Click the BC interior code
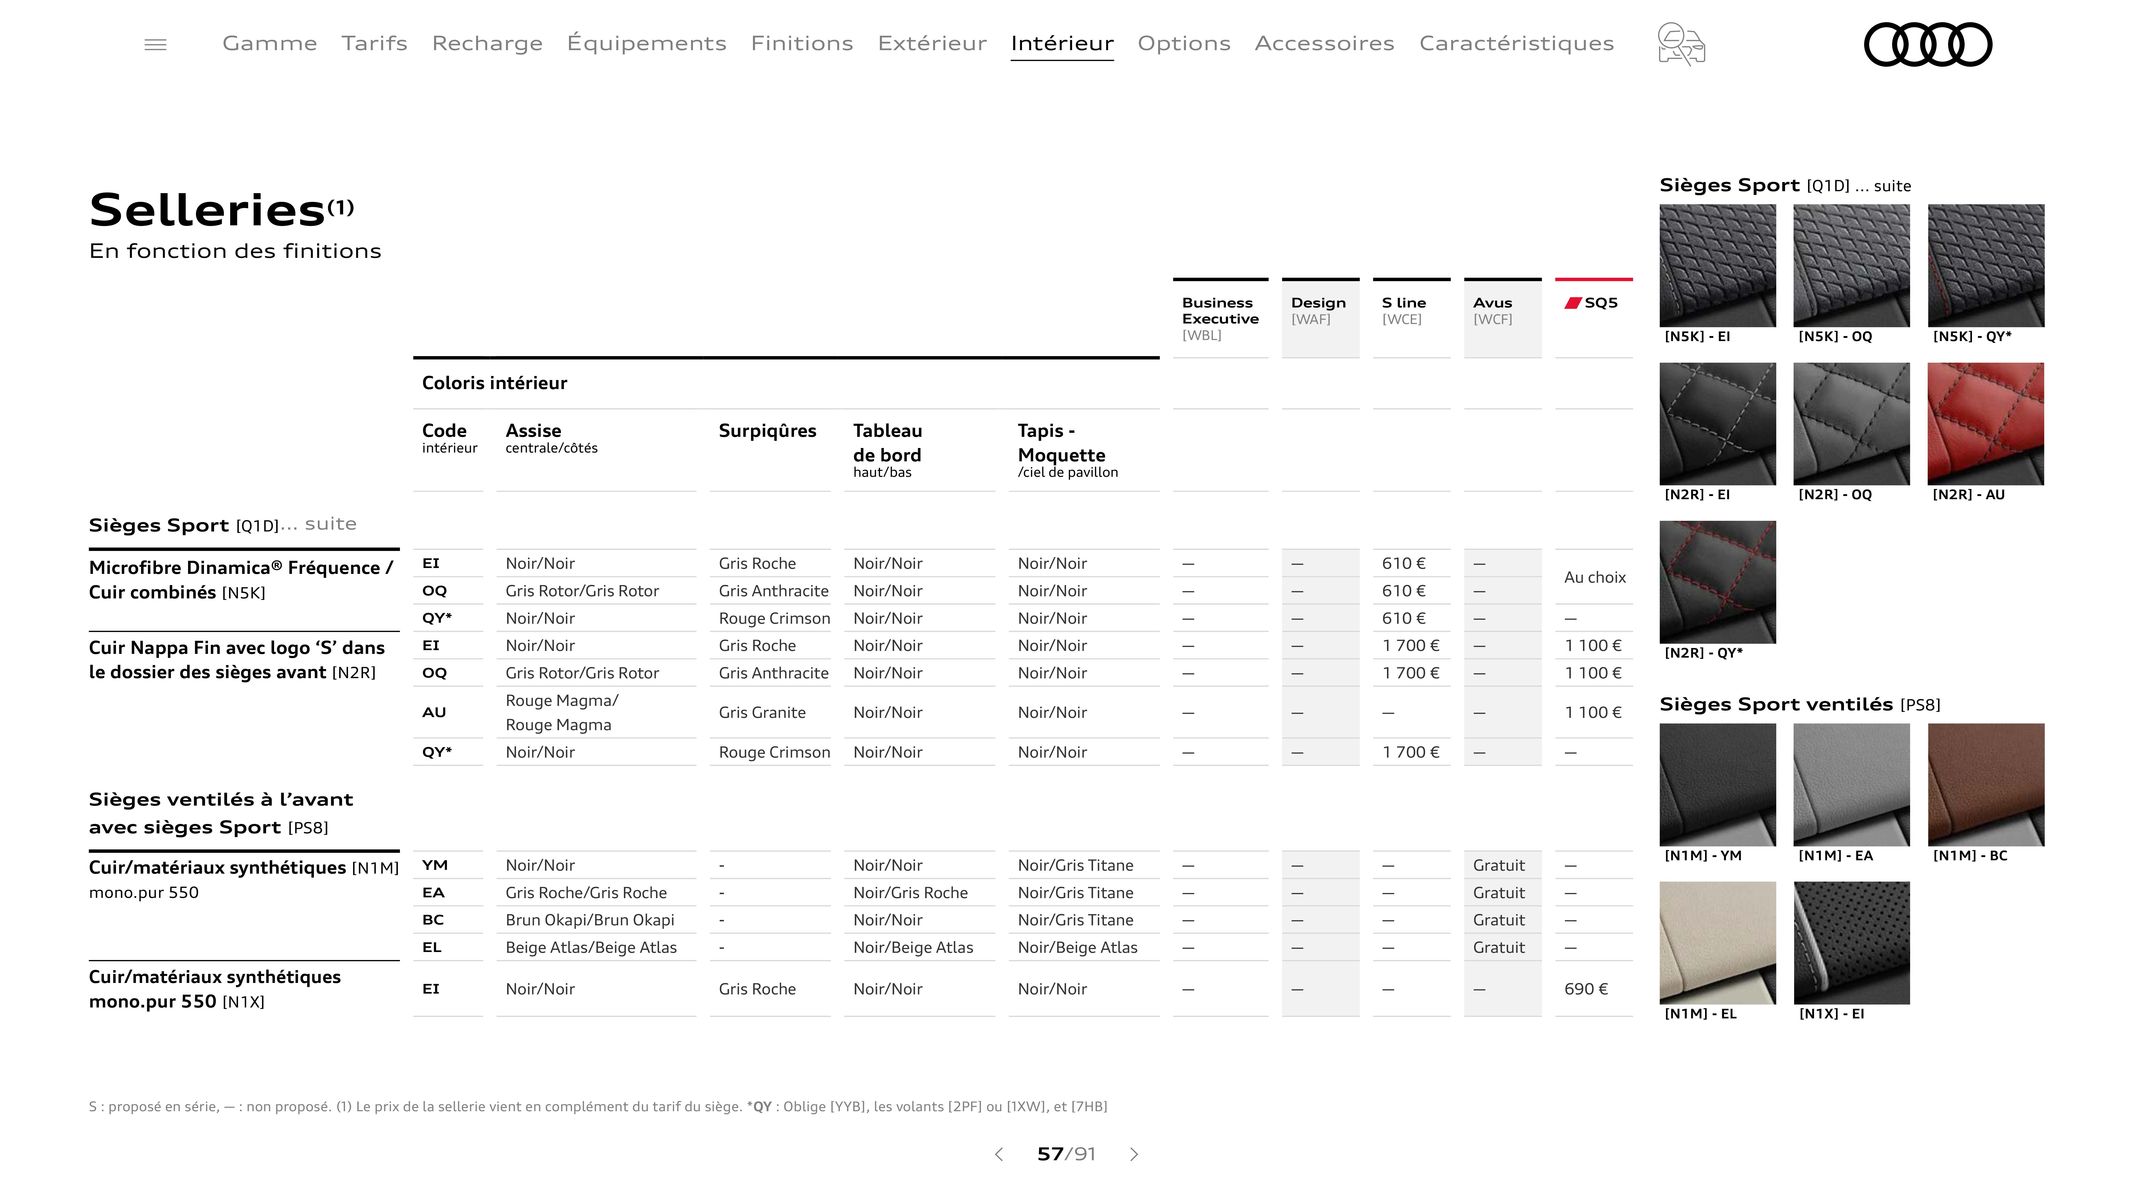 433,920
